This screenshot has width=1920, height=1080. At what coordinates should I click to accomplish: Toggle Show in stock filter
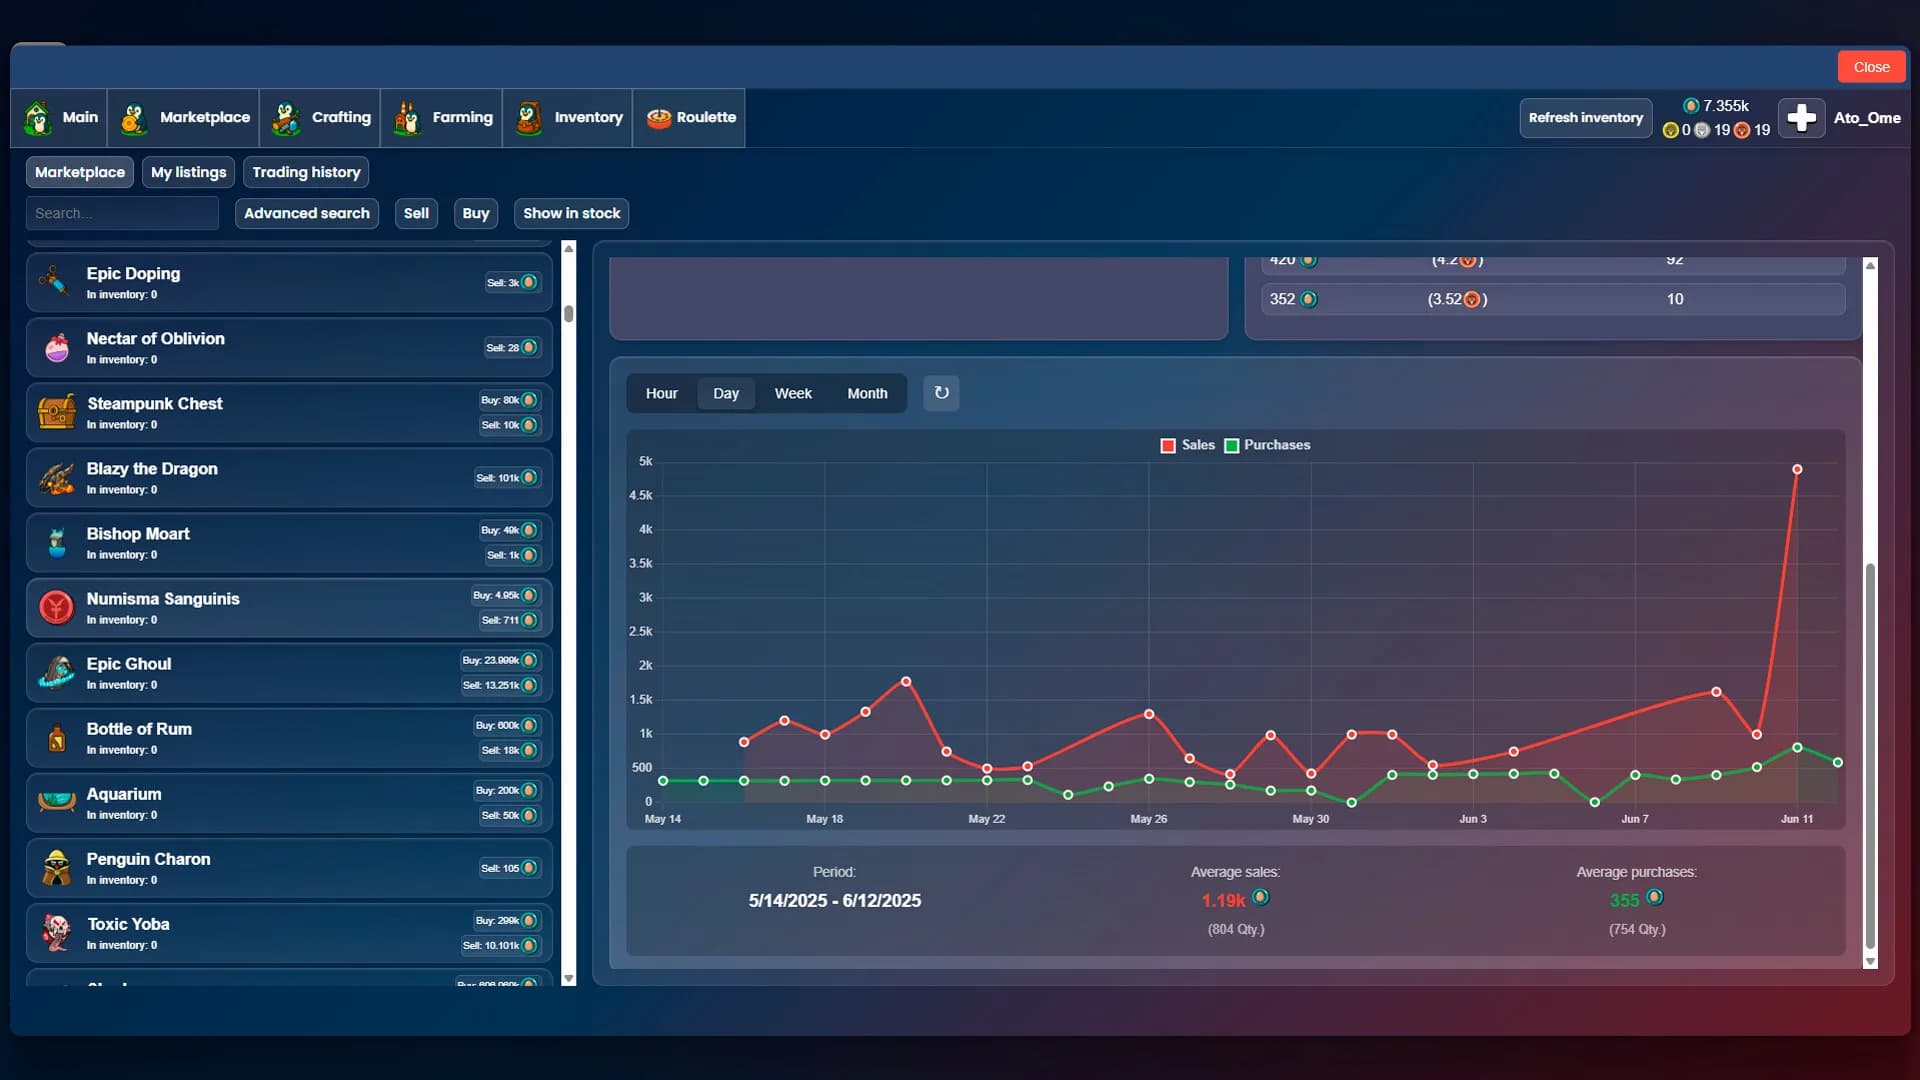[572, 213]
